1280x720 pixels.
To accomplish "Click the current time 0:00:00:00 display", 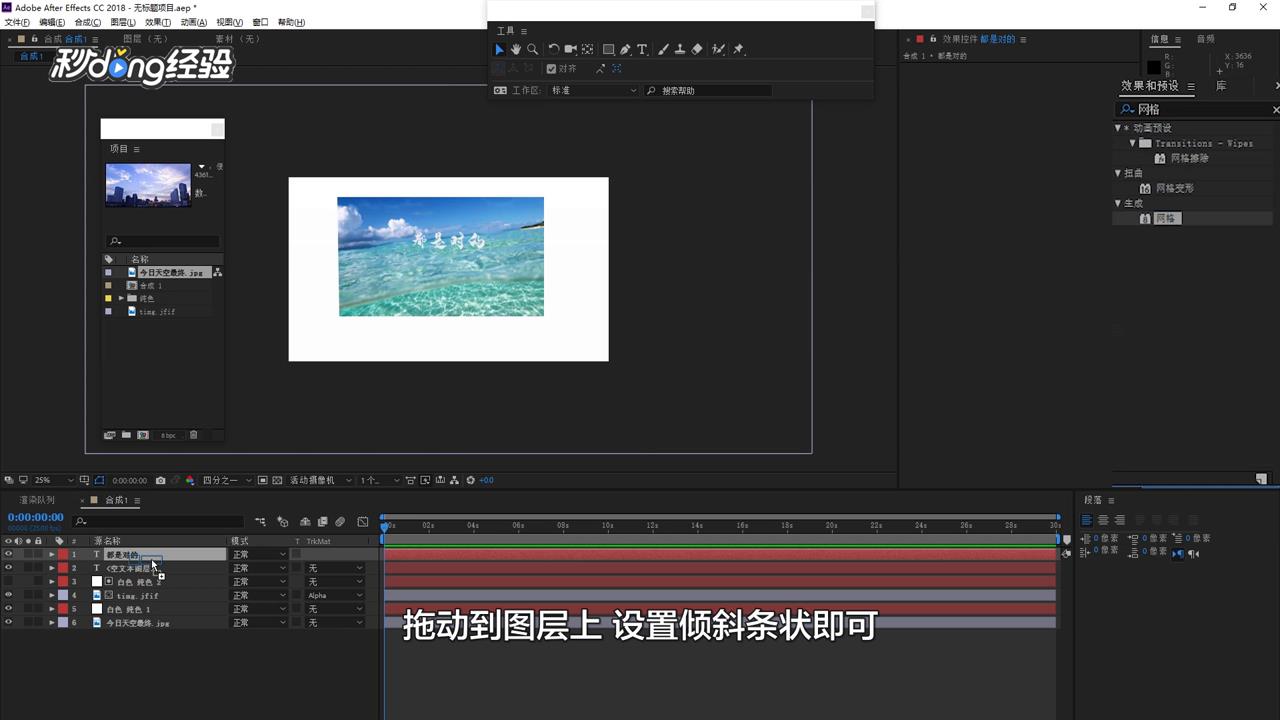I will click(36, 517).
